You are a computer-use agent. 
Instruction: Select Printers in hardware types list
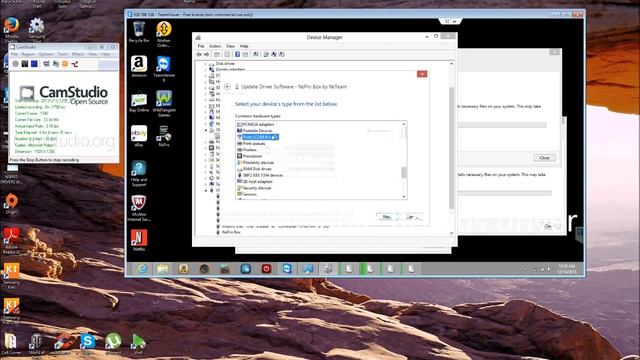247,150
